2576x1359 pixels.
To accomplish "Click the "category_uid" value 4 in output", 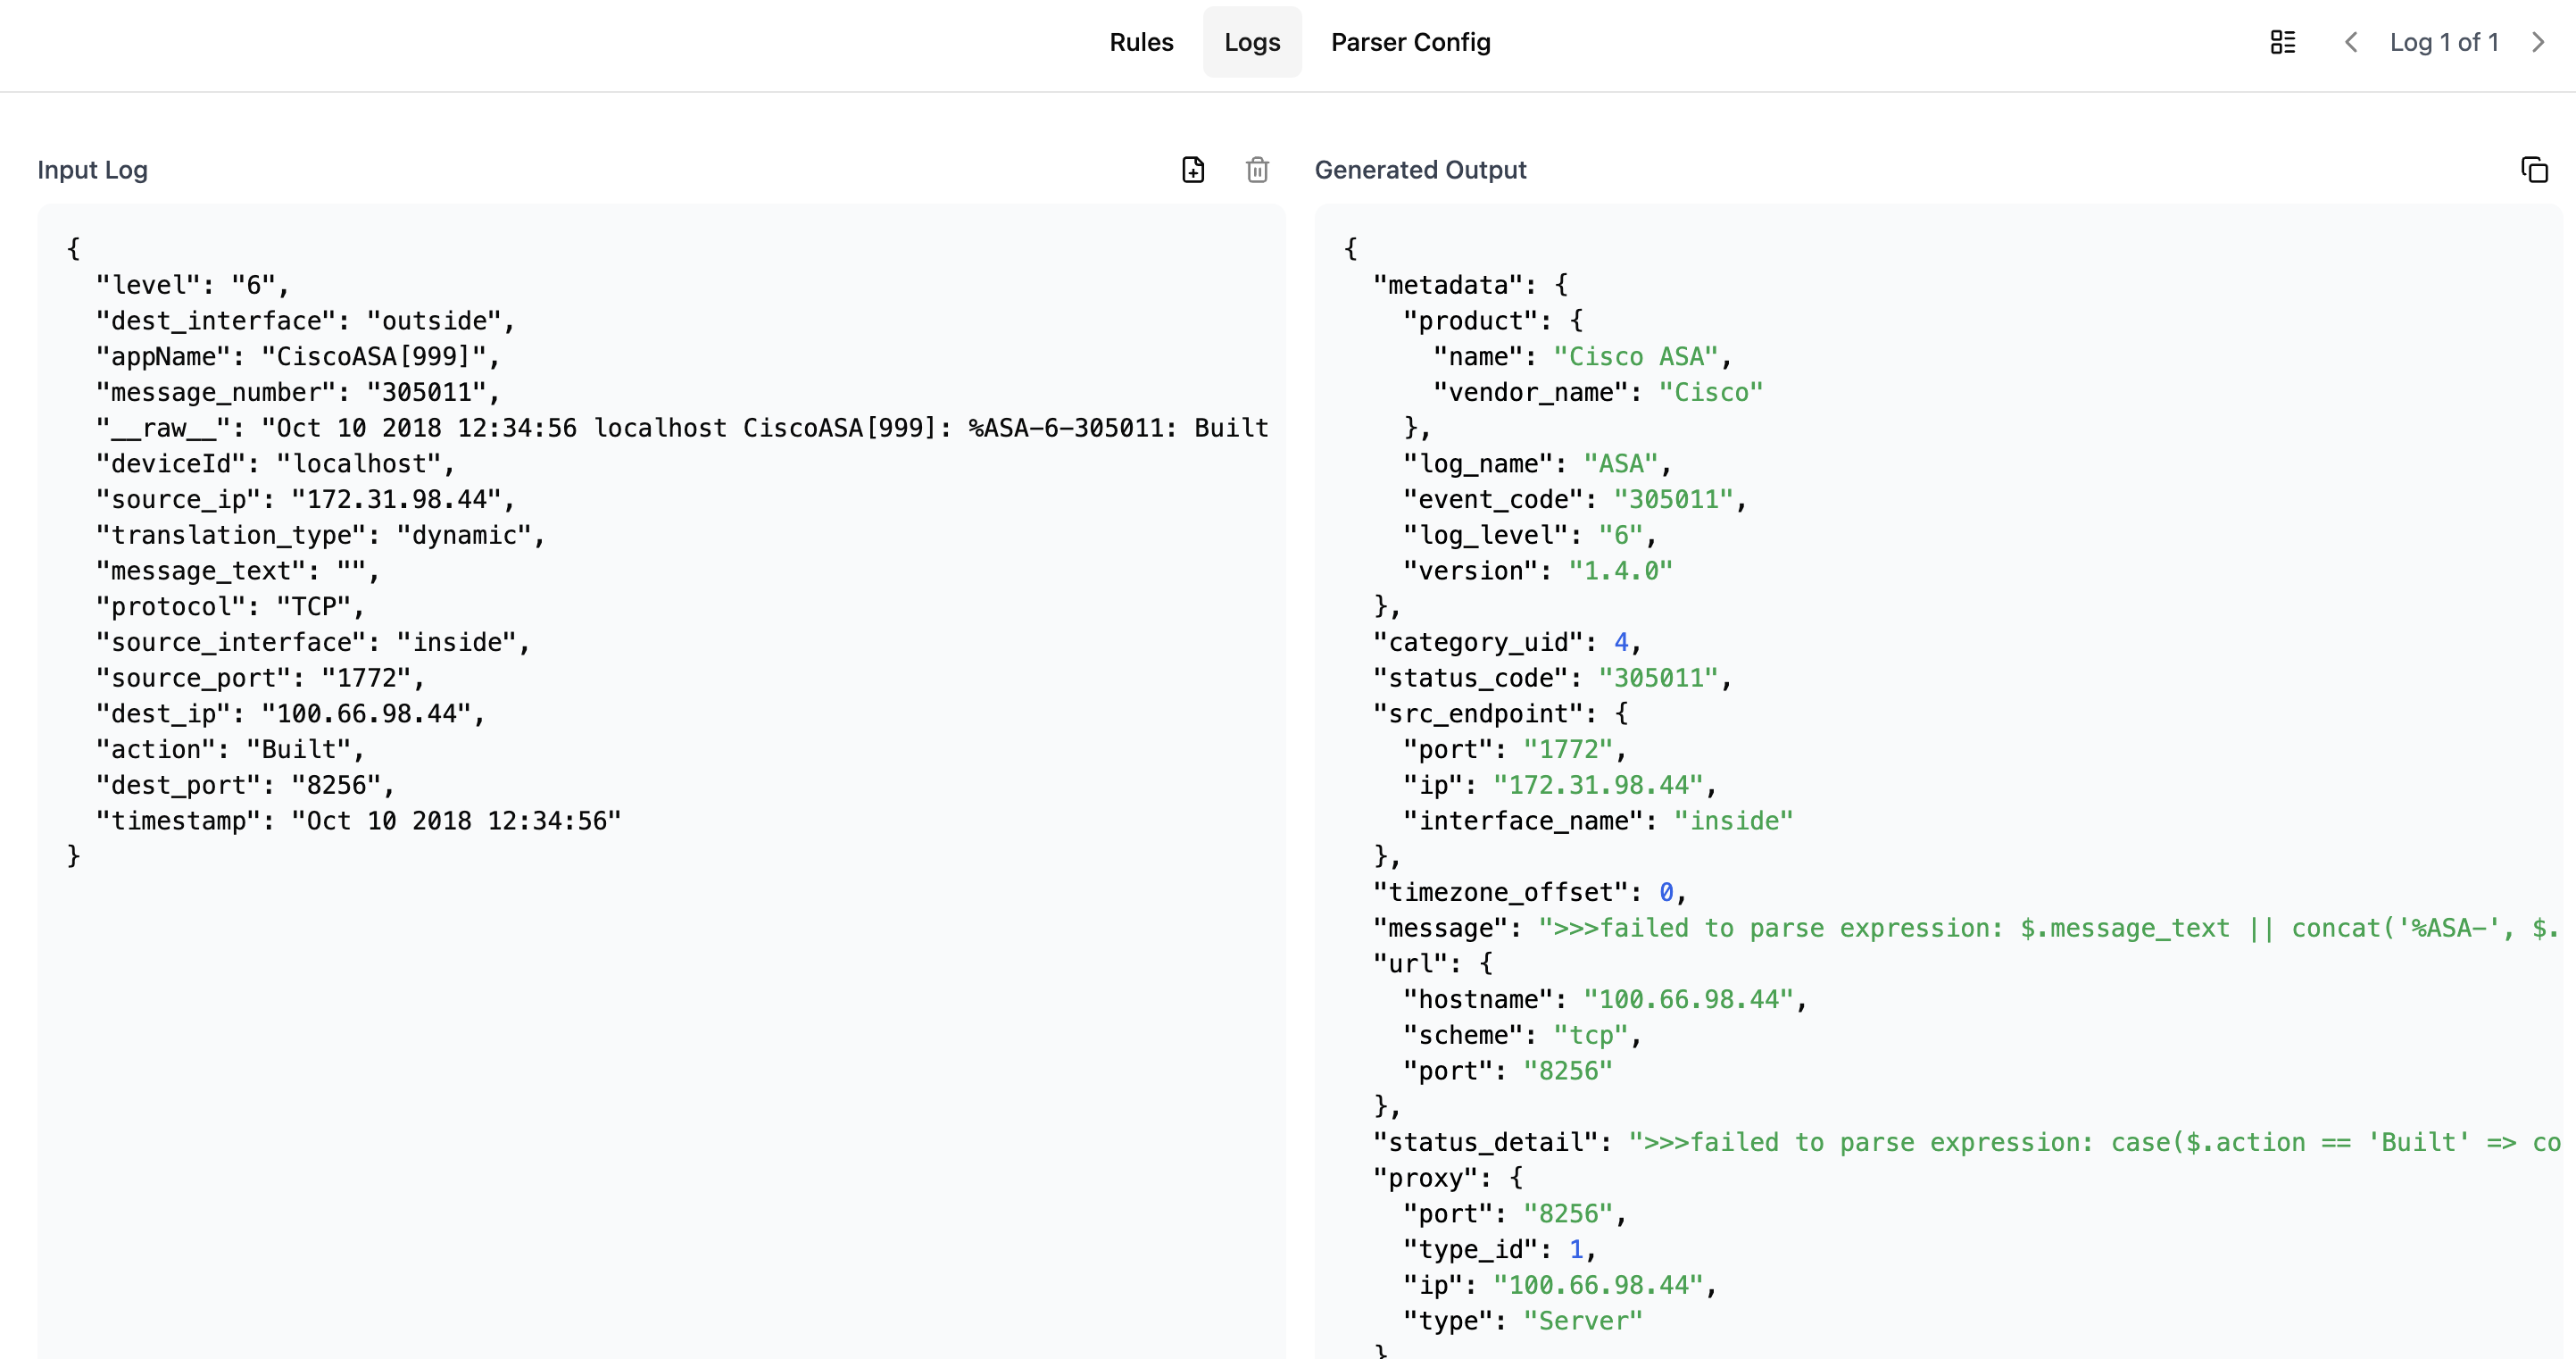I will coord(1621,642).
